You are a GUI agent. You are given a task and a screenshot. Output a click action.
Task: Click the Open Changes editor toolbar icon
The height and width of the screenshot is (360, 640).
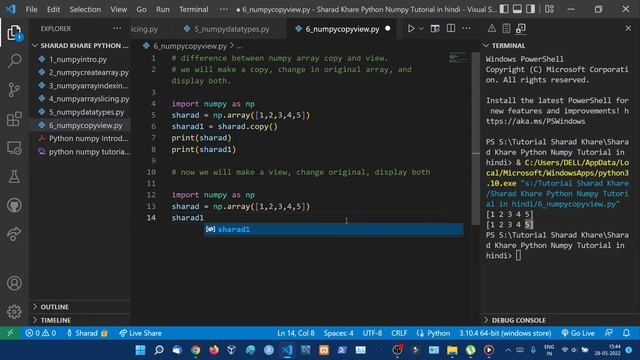(x=435, y=29)
